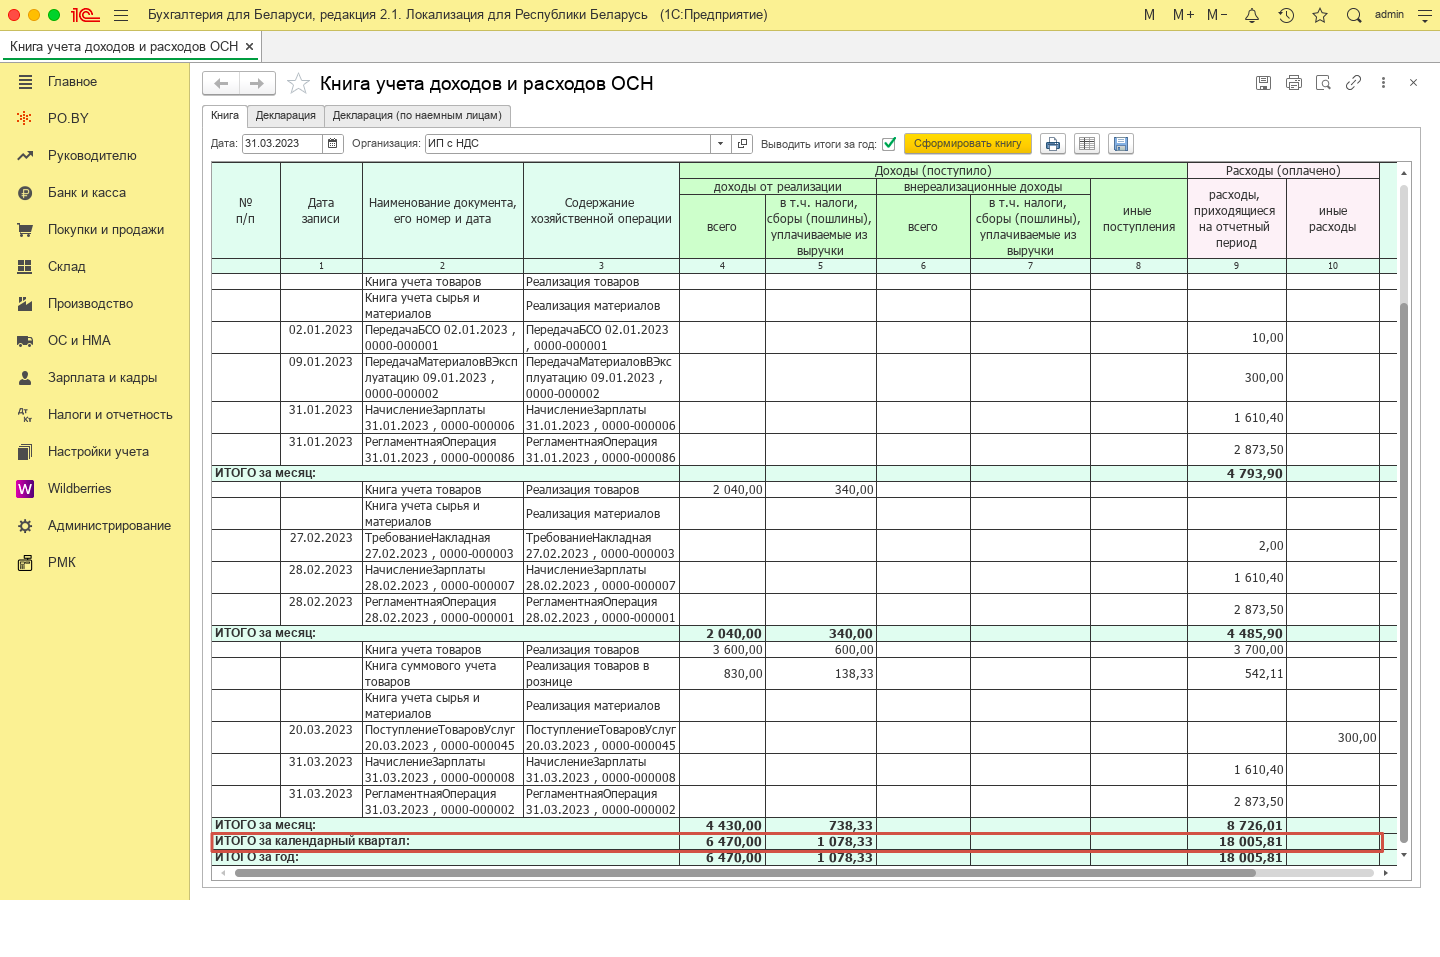Click the global search magnifier icon
This screenshot has width=1440, height=957.
click(x=1354, y=15)
